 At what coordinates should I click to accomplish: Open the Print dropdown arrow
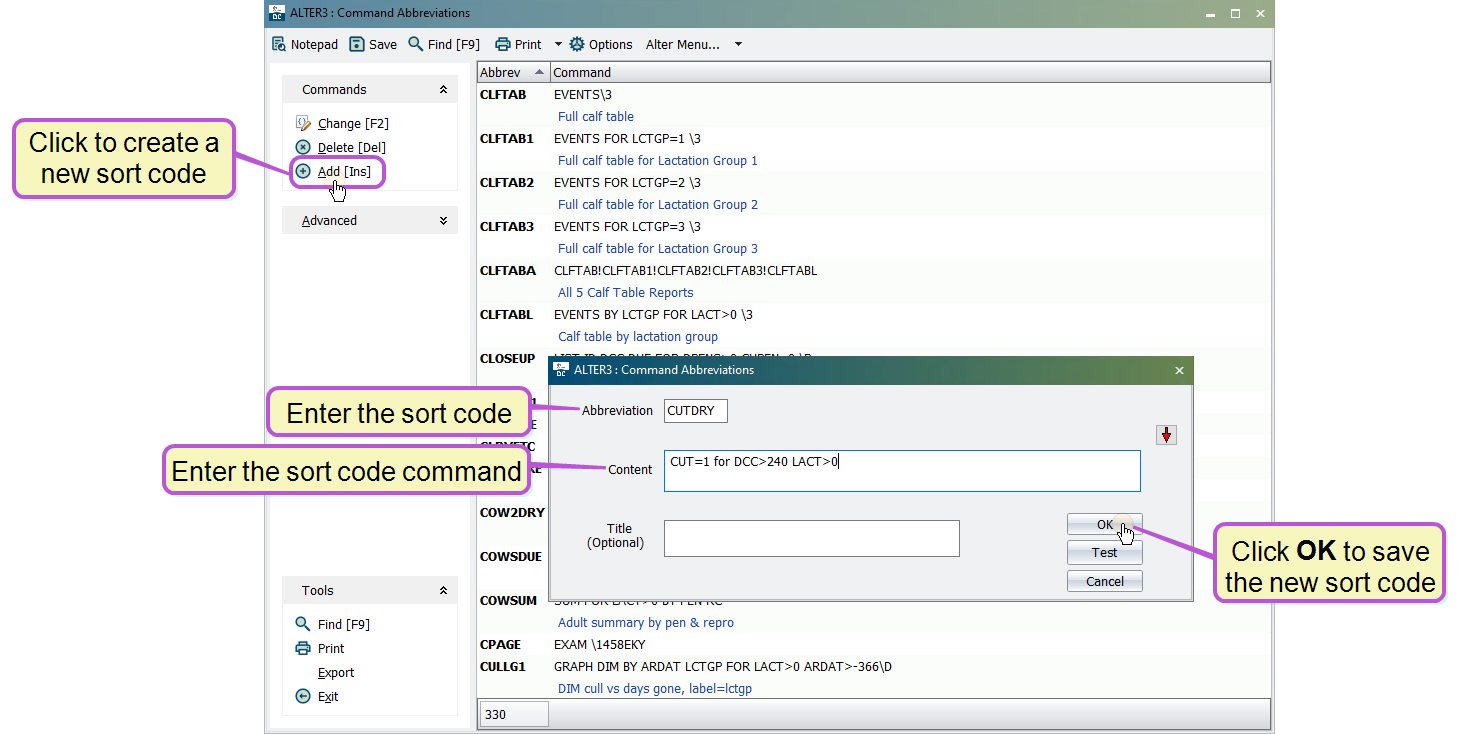click(558, 44)
